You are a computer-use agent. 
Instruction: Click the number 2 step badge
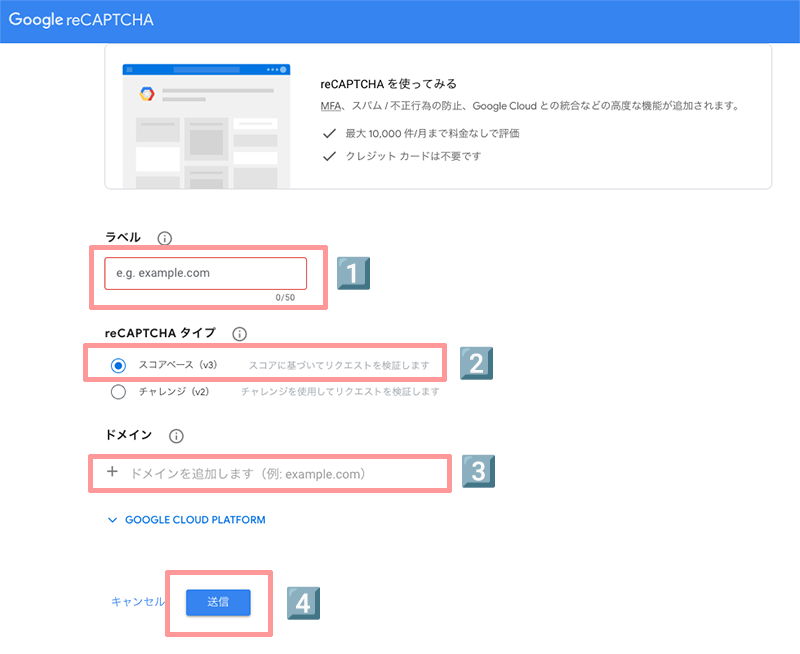(477, 363)
